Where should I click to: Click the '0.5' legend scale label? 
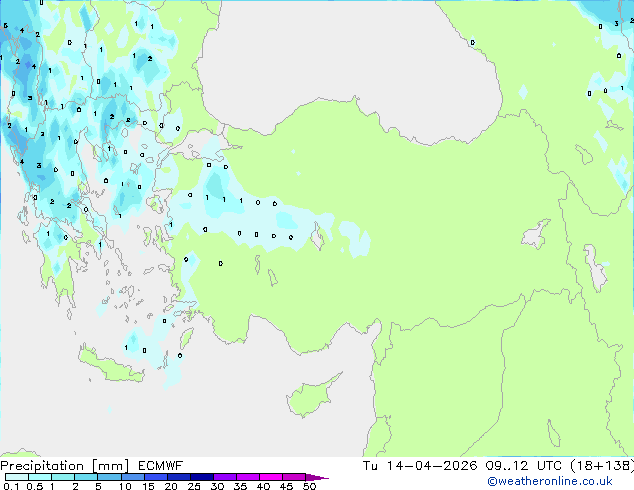35,486
